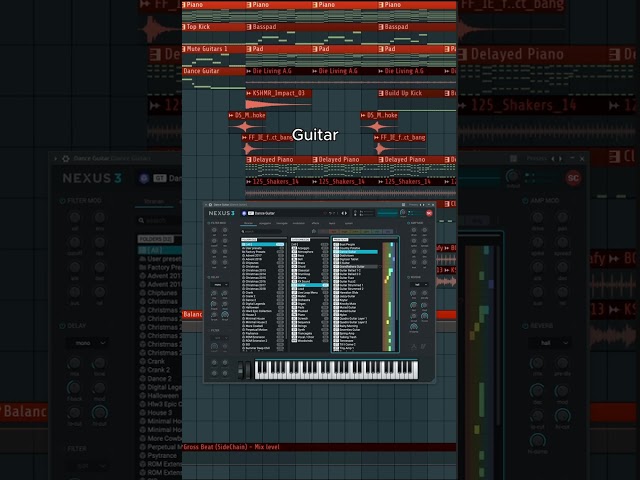Switch to the effects tab

[x=315, y=223]
